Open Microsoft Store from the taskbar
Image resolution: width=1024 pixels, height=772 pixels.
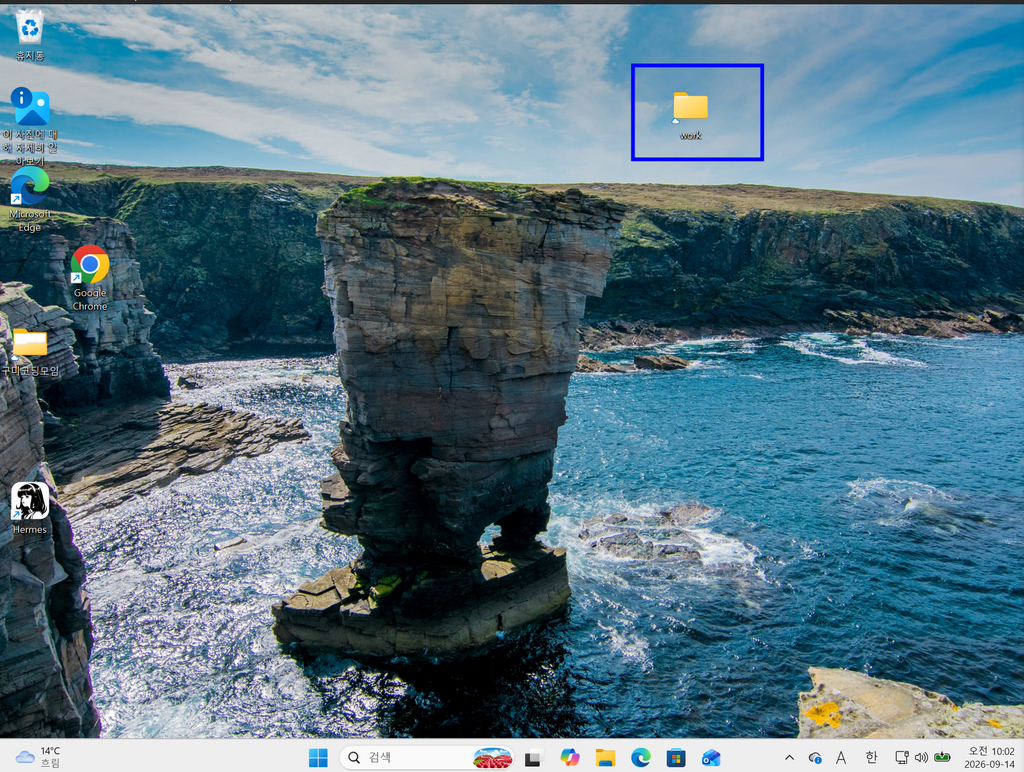click(x=676, y=758)
